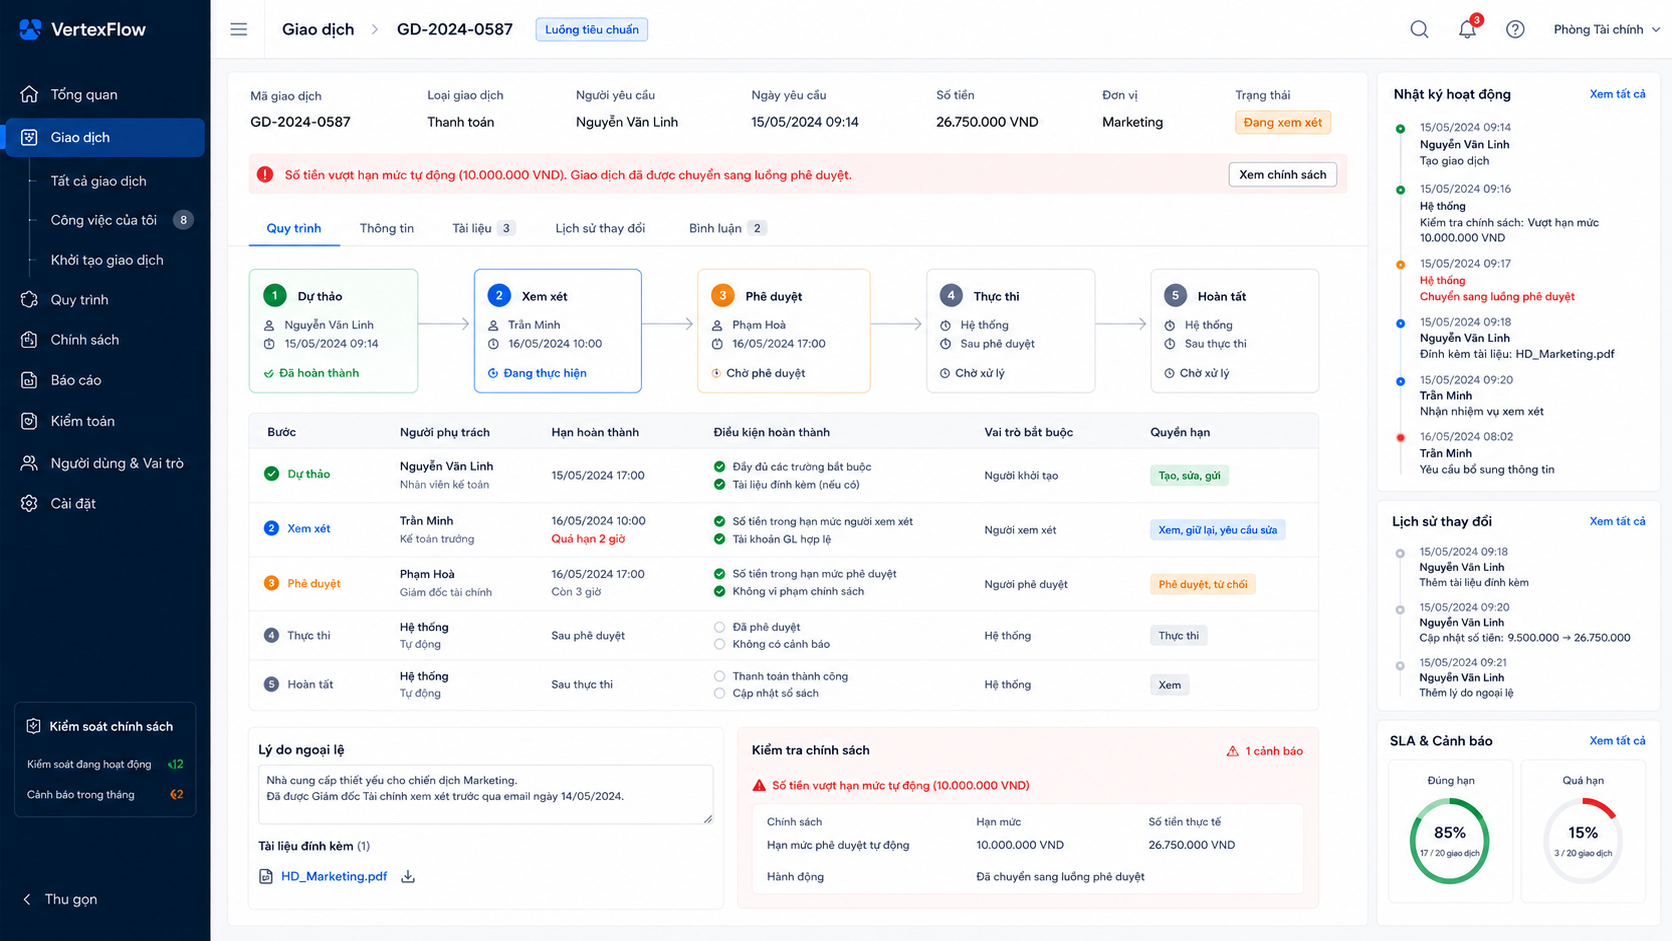Click the Đúng hạn 85% progress ring
The image size is (1672, 941).
(1450, 840)
